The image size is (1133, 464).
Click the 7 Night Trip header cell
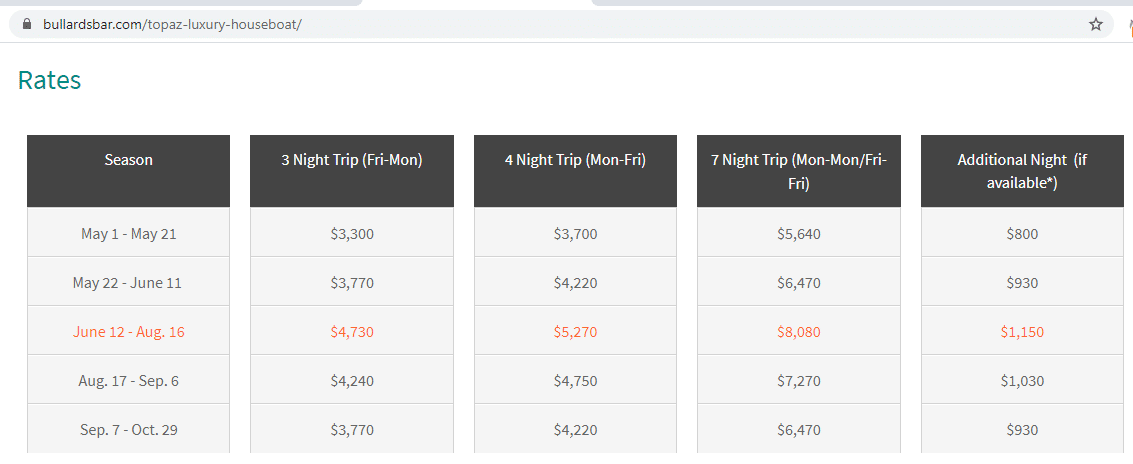click(799, 171)
